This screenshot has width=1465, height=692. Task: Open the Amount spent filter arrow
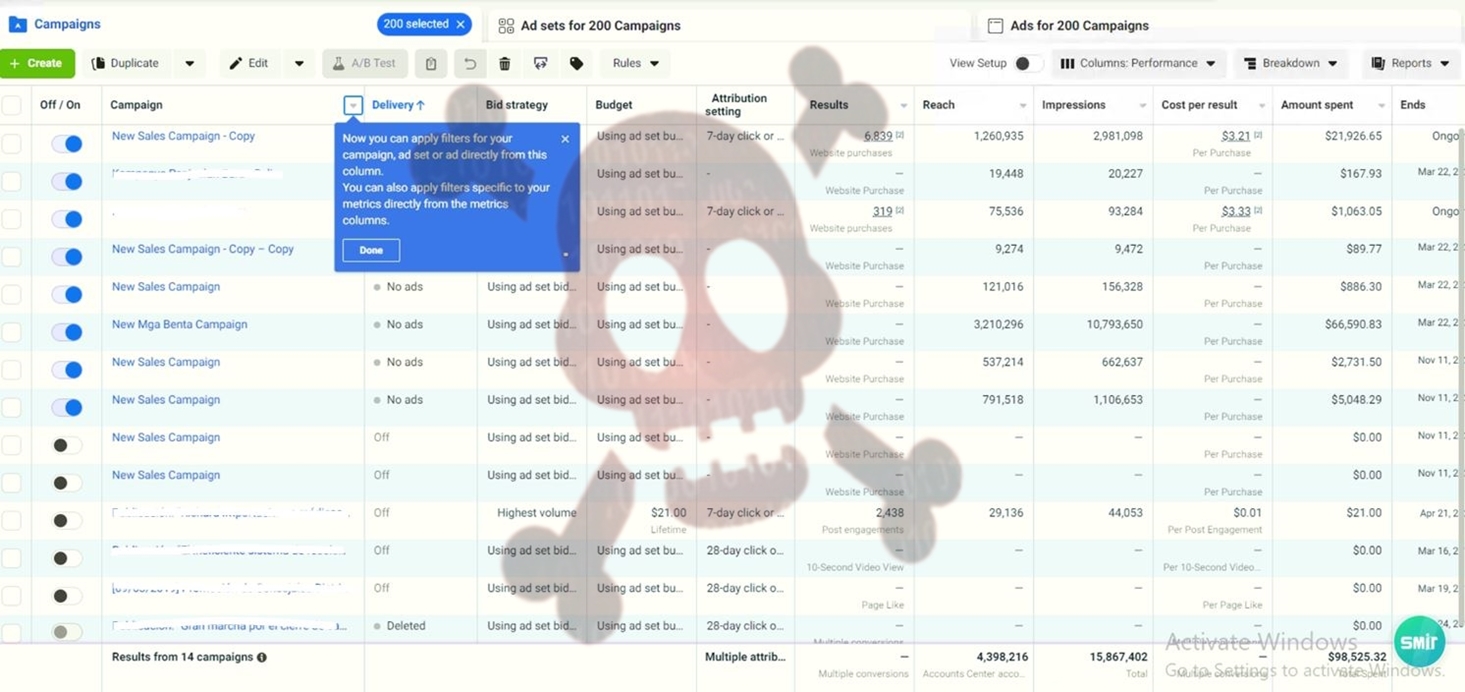(x=1381, y=105)
